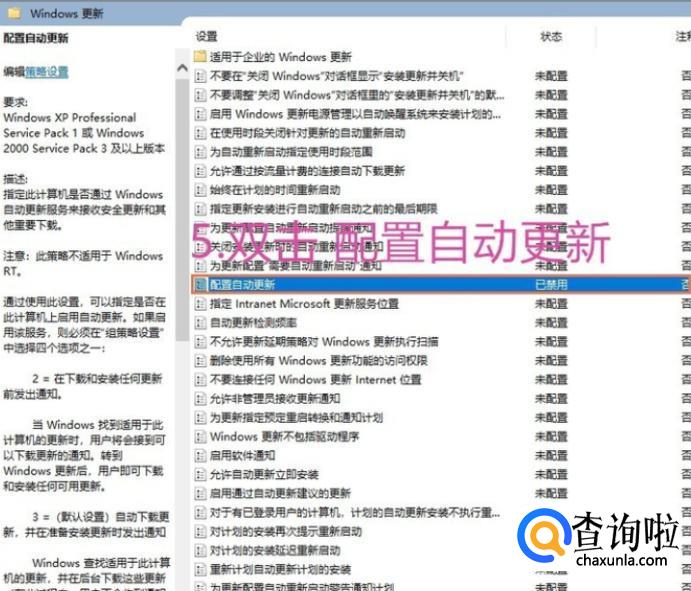Click policy icon for 允许自动更新立即安装
The height and width of the screenshot is (591, 691).
click(x=201, y=475)
